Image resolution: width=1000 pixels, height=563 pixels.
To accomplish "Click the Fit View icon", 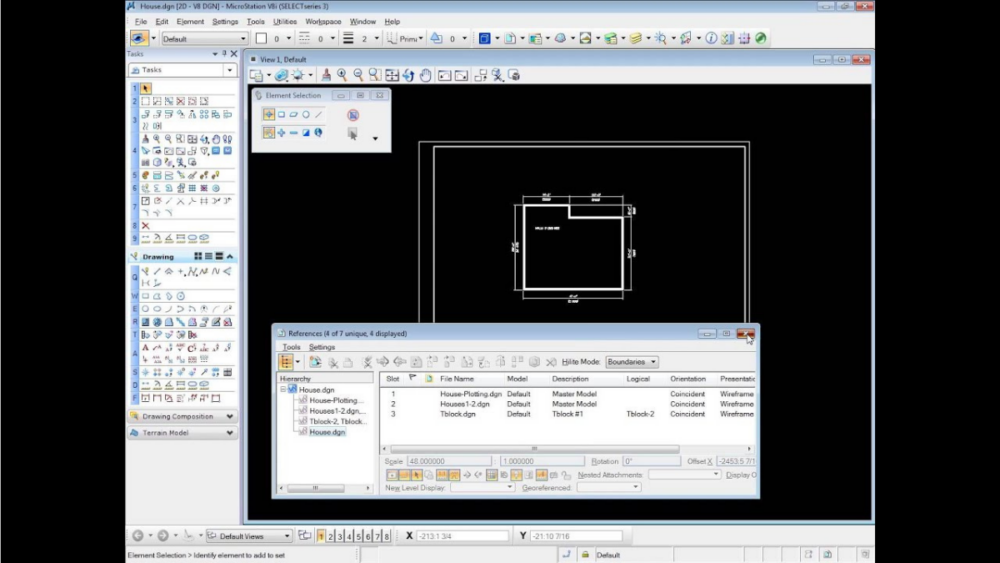I will 392,75.
